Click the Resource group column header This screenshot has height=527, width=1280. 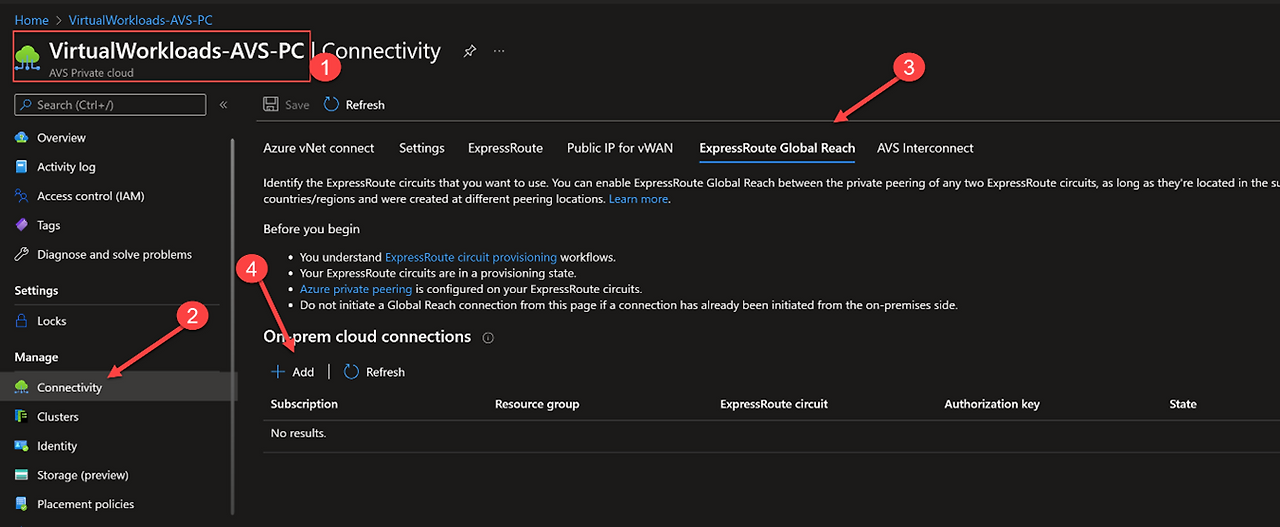pos(537,404)
